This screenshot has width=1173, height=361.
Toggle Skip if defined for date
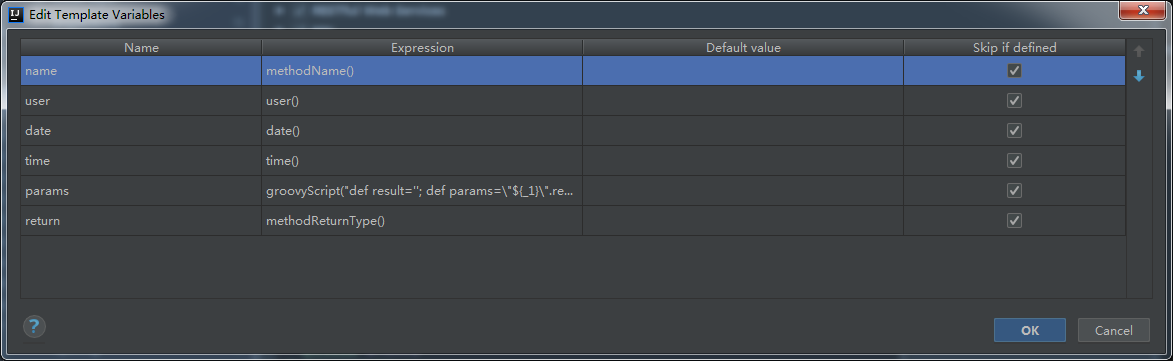tap(1014, 131)
